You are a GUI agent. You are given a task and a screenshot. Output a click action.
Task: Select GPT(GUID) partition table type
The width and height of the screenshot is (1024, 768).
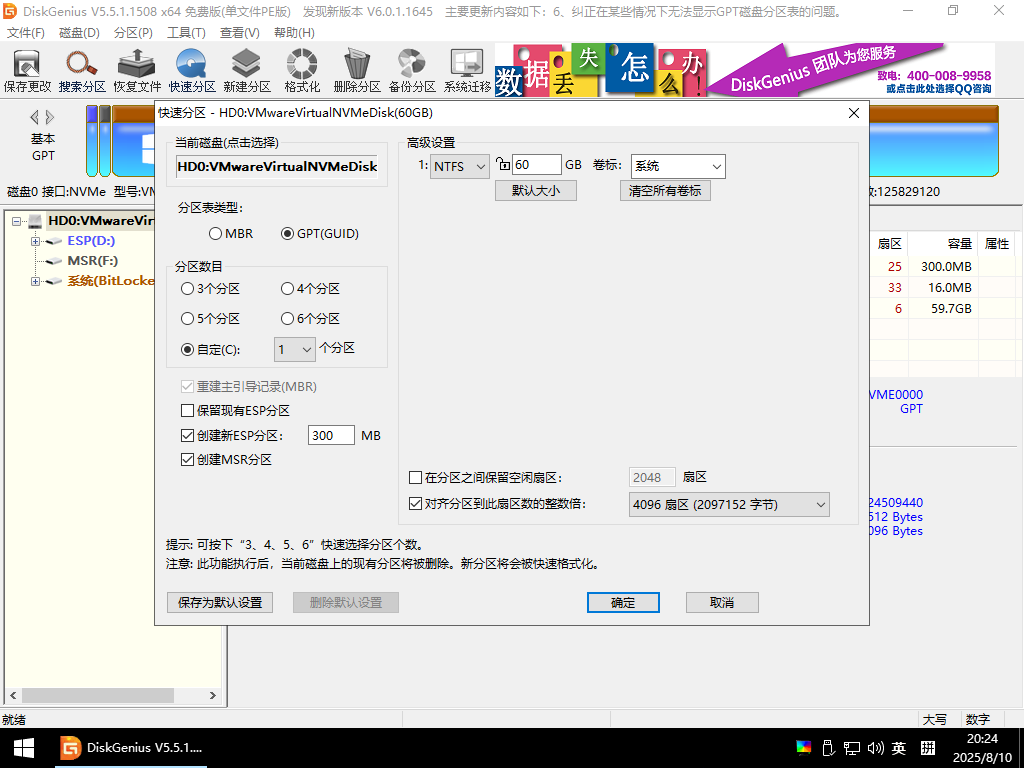pyautogui.click(x=319, y=233)
